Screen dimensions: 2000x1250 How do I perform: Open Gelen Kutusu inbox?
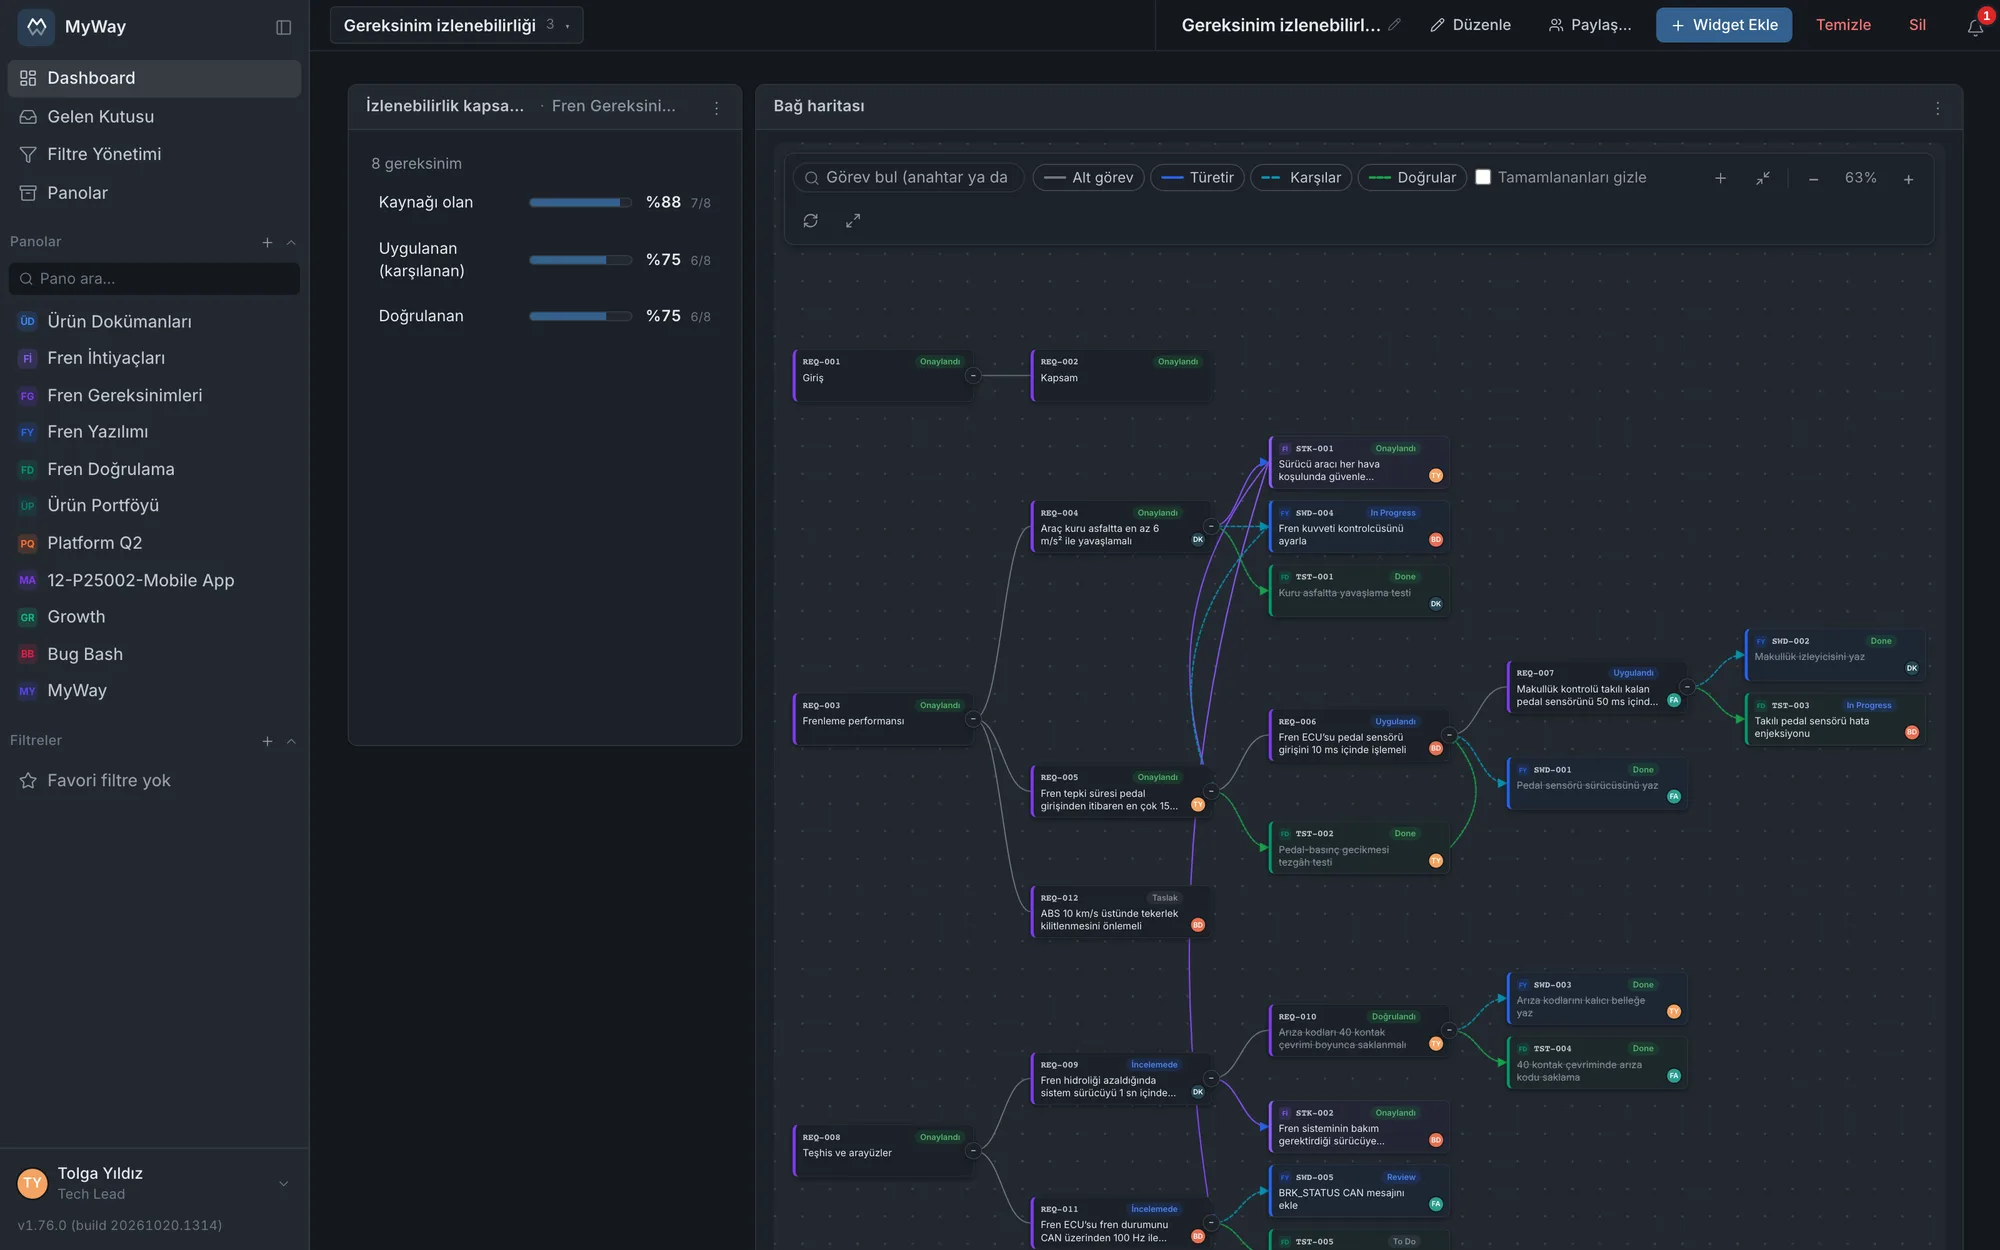[x=154, y=117]
